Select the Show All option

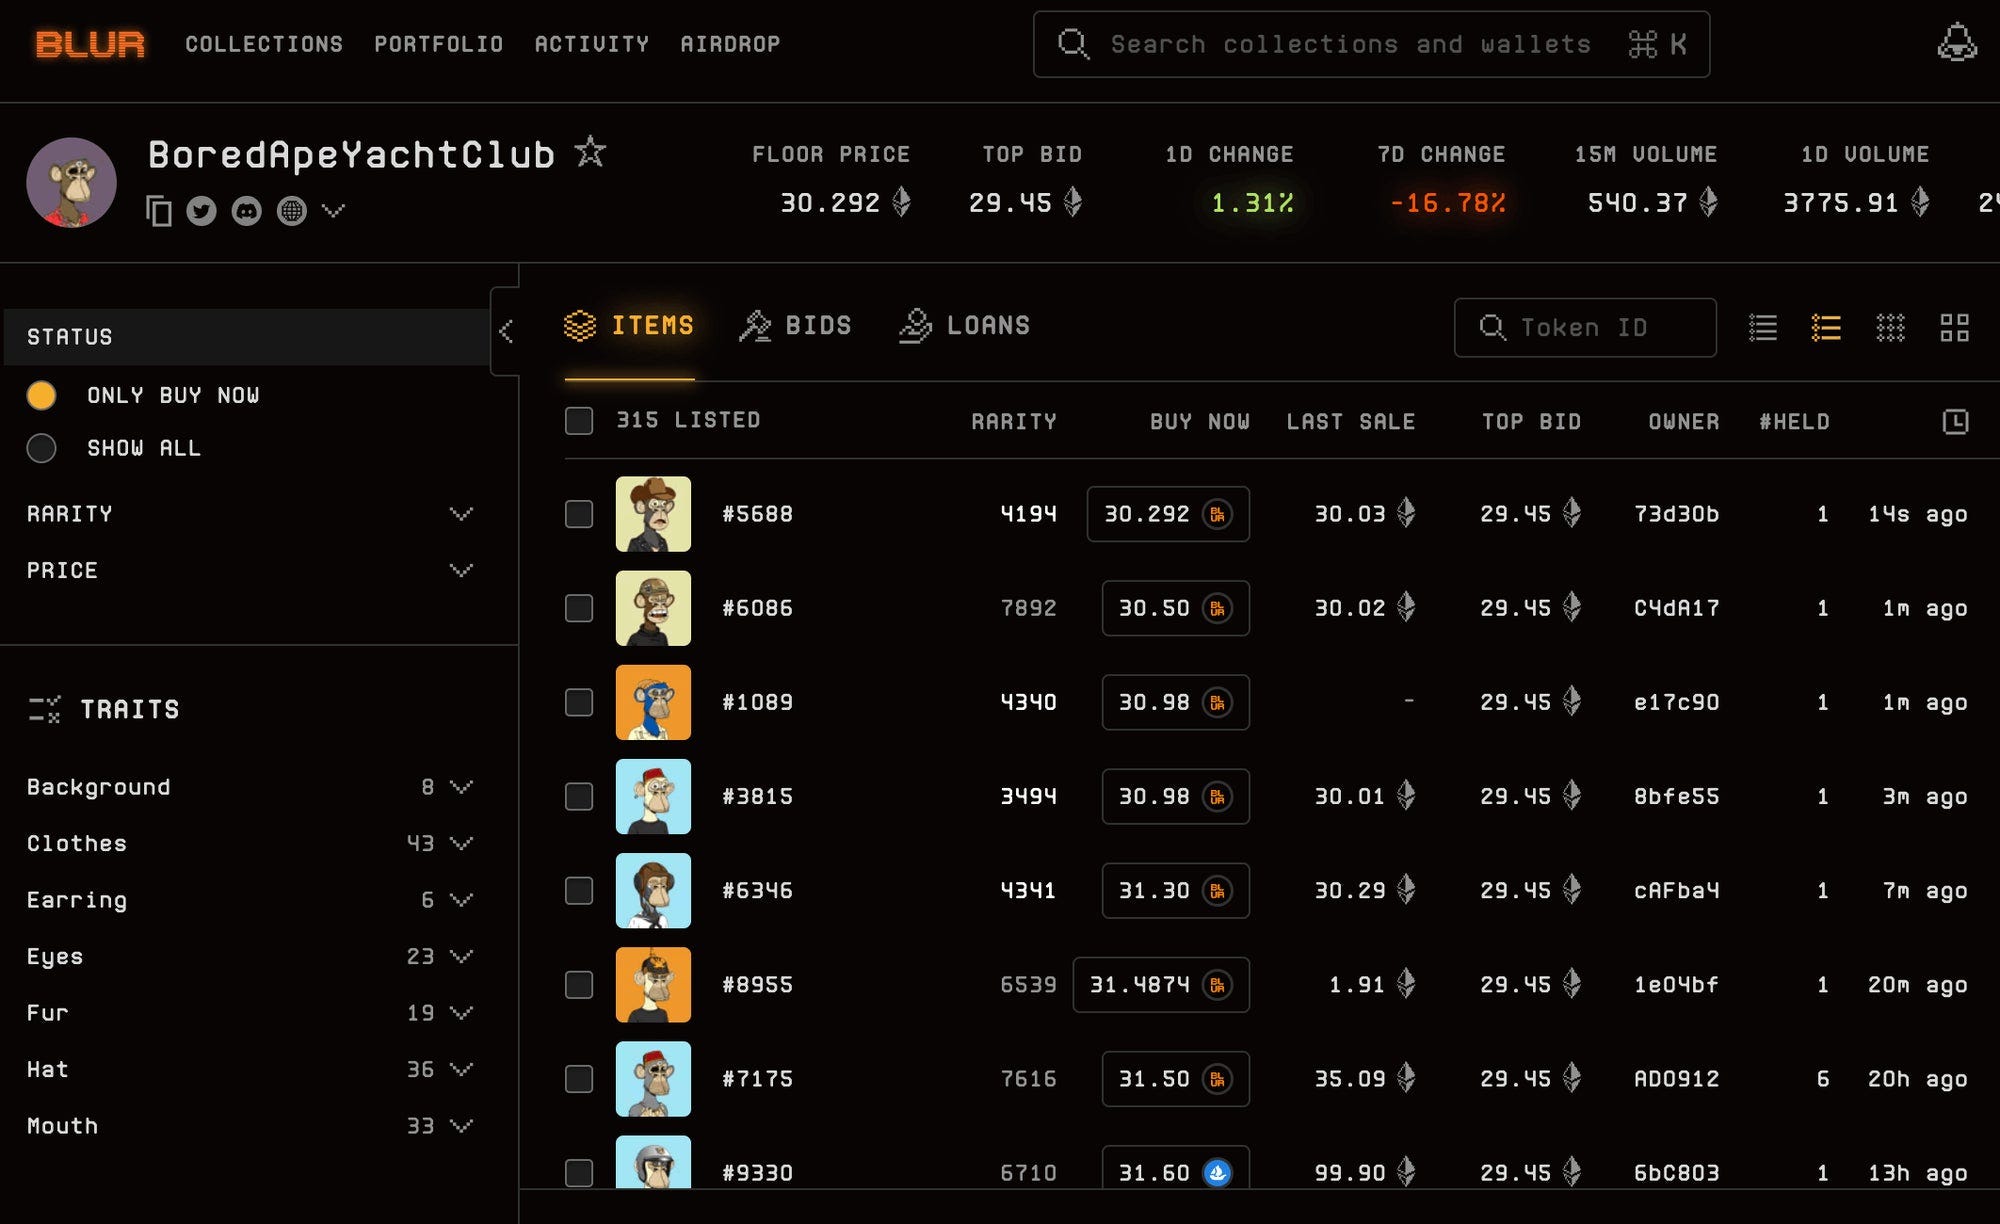pos(41,448)
